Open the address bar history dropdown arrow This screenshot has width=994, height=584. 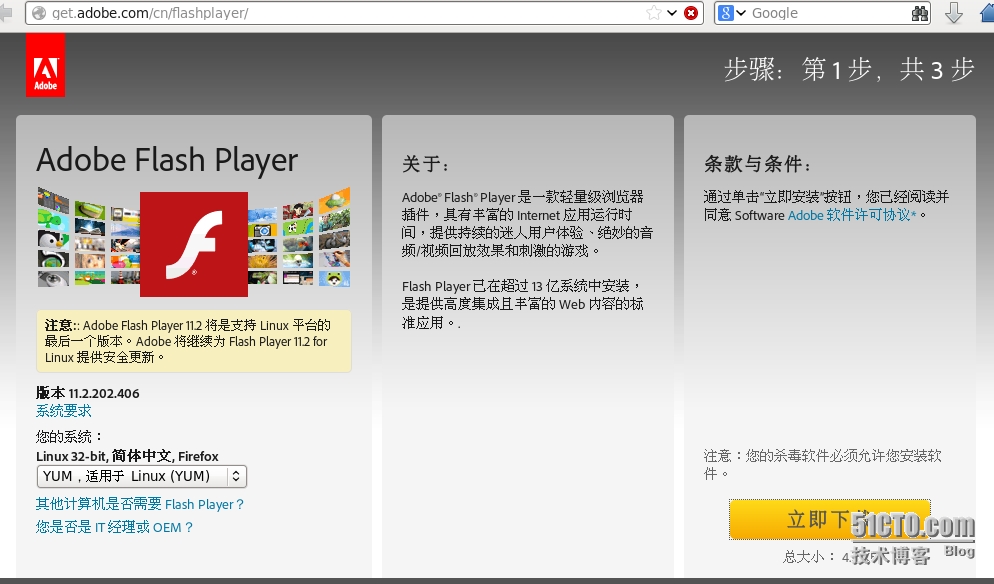(672, 13)
